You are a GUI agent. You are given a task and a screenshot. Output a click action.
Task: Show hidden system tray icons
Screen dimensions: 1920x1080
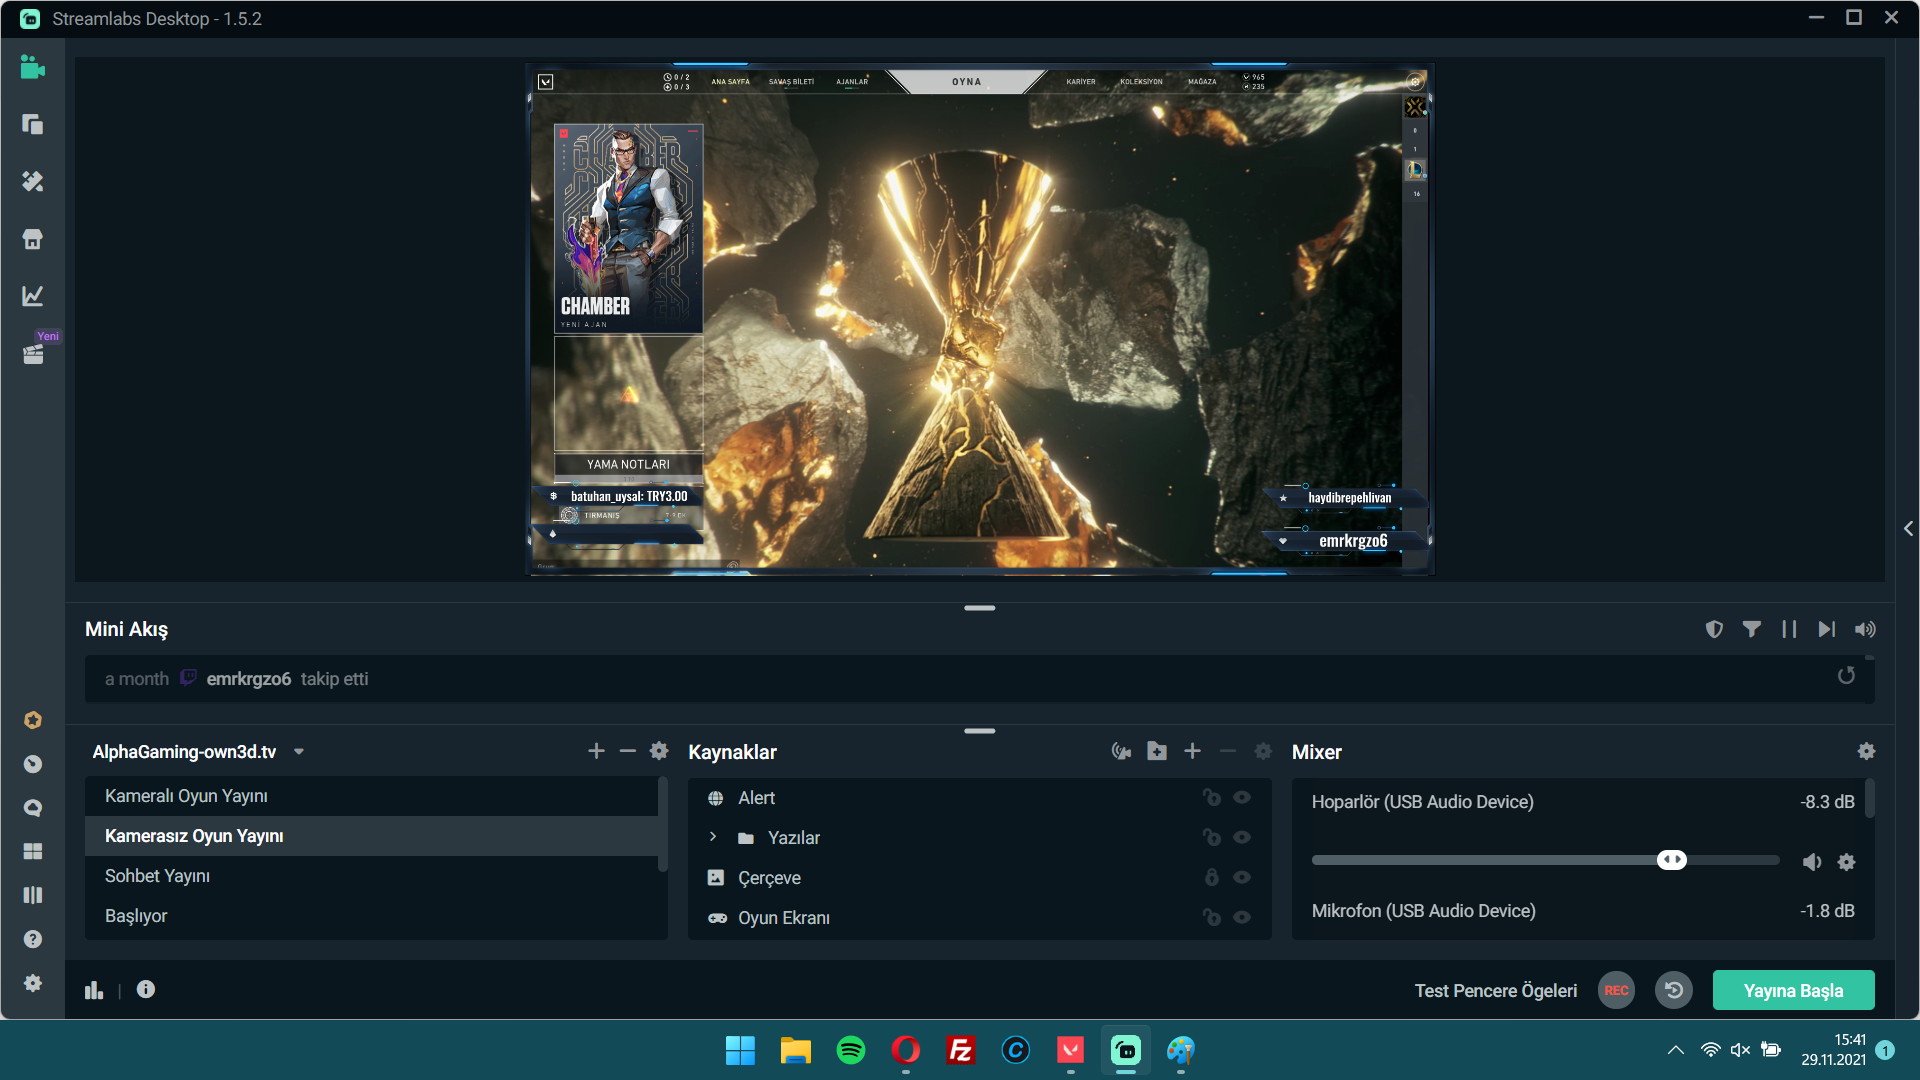1676,1050
